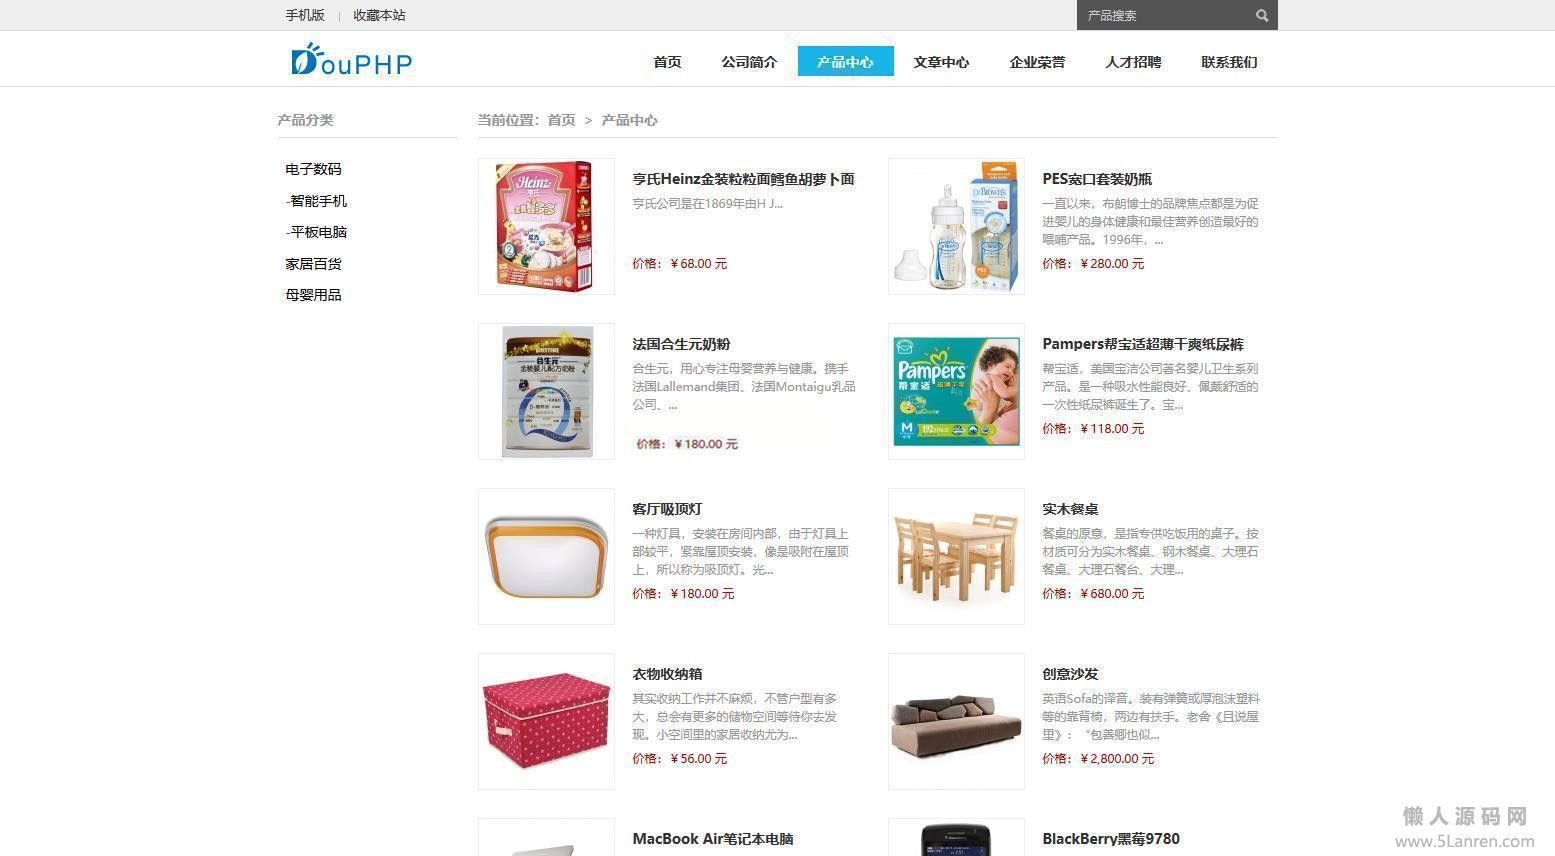Open the PES baby bottle thumbnail

956,226
